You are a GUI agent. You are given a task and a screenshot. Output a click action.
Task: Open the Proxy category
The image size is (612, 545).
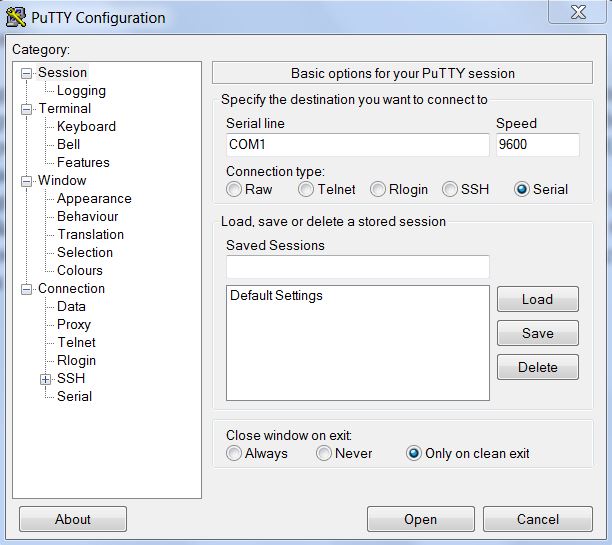pos(74,325)
